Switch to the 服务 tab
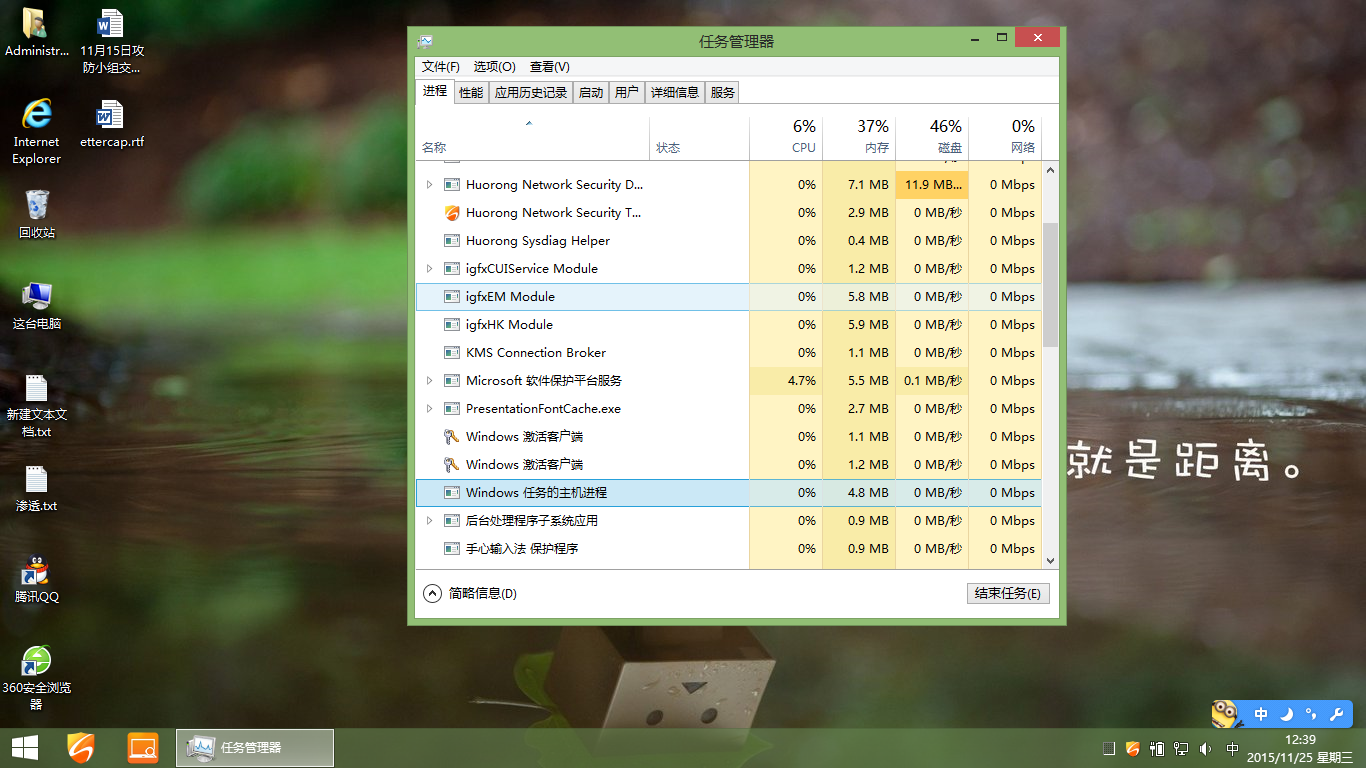The image size is (1366, 768). (x=722, y=93)
